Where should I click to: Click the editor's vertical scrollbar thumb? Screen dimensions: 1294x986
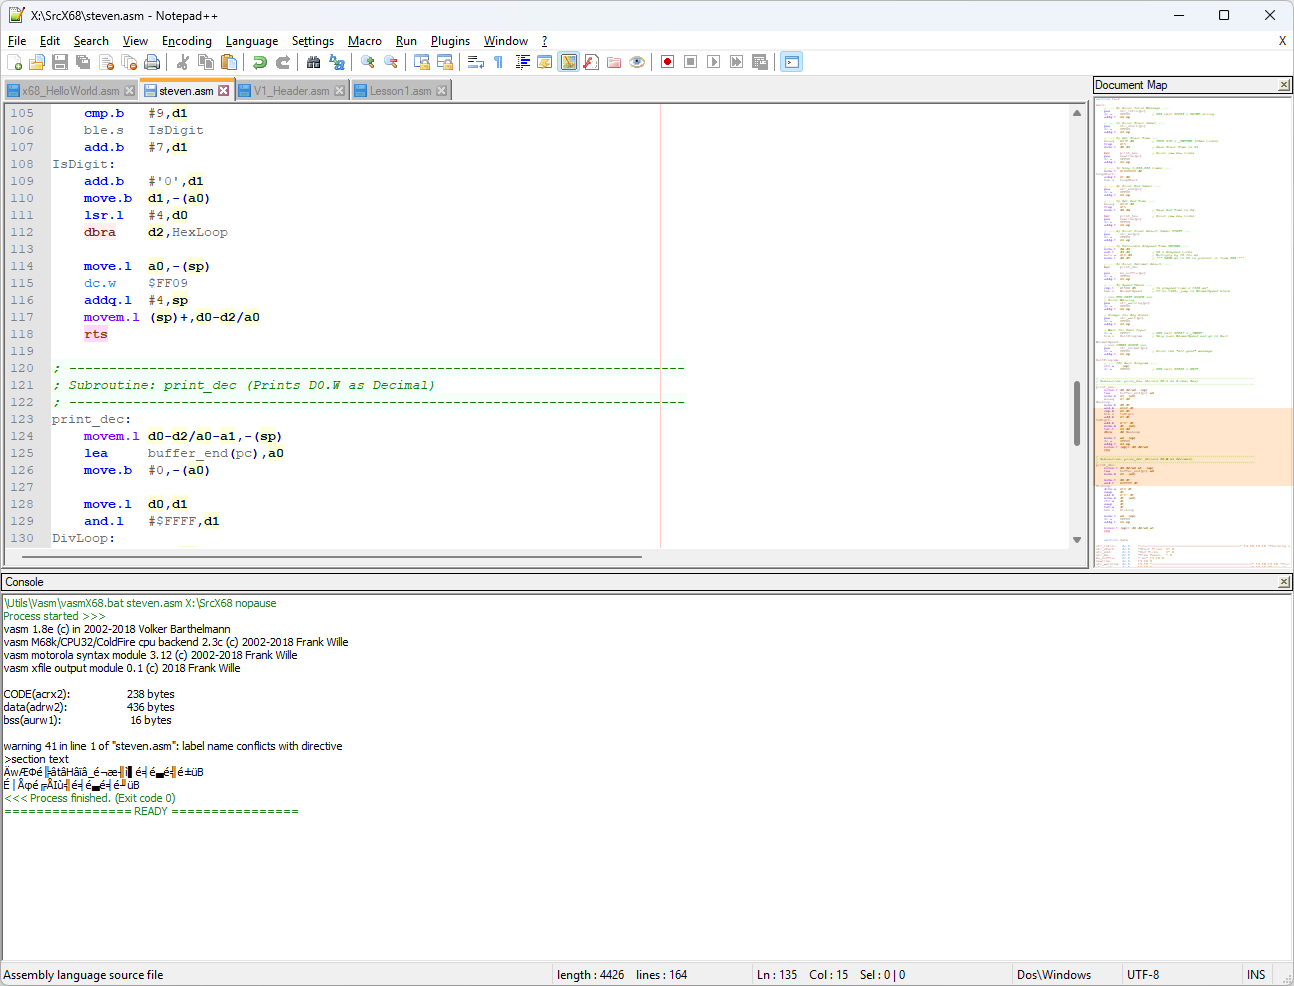[x=1077, y=412]
